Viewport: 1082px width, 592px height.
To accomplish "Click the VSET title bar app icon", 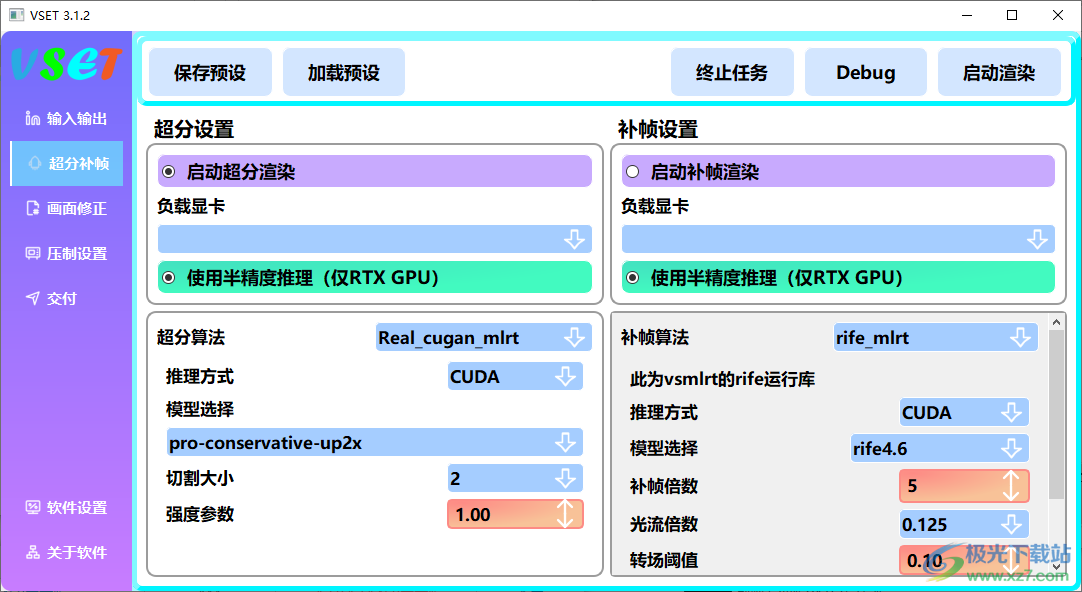I will (x=16, y=15).
